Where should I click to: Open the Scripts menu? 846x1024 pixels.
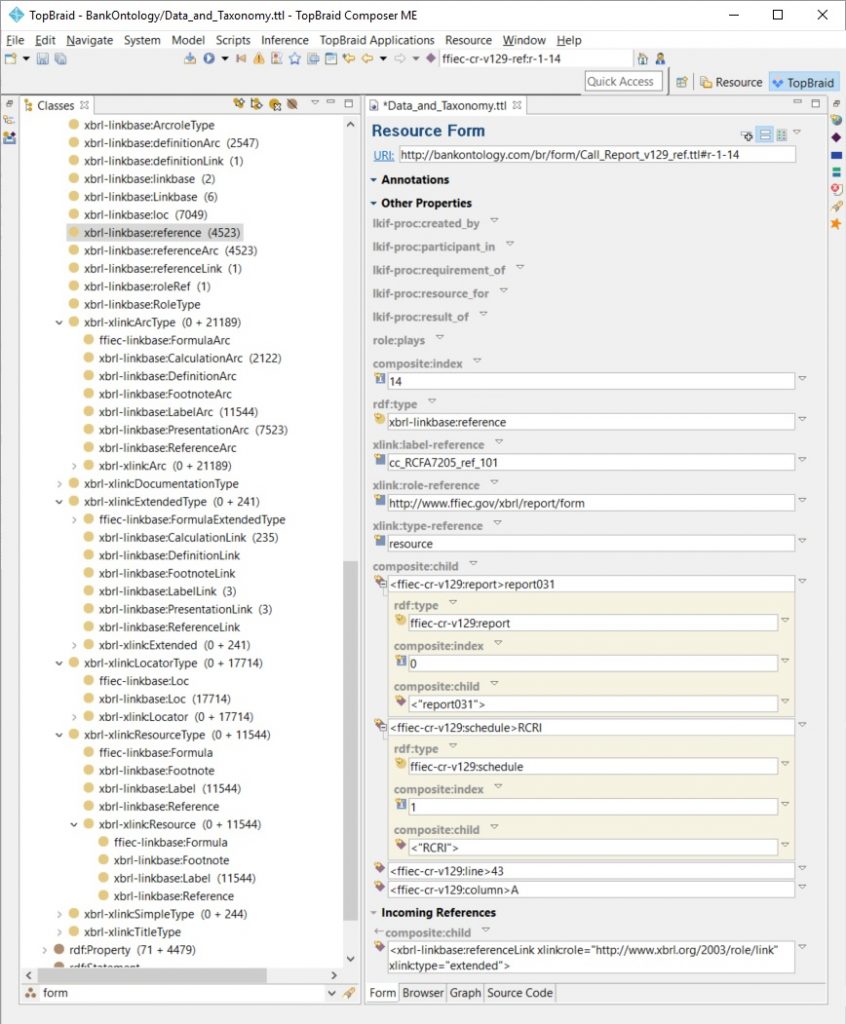coord(233,40)
